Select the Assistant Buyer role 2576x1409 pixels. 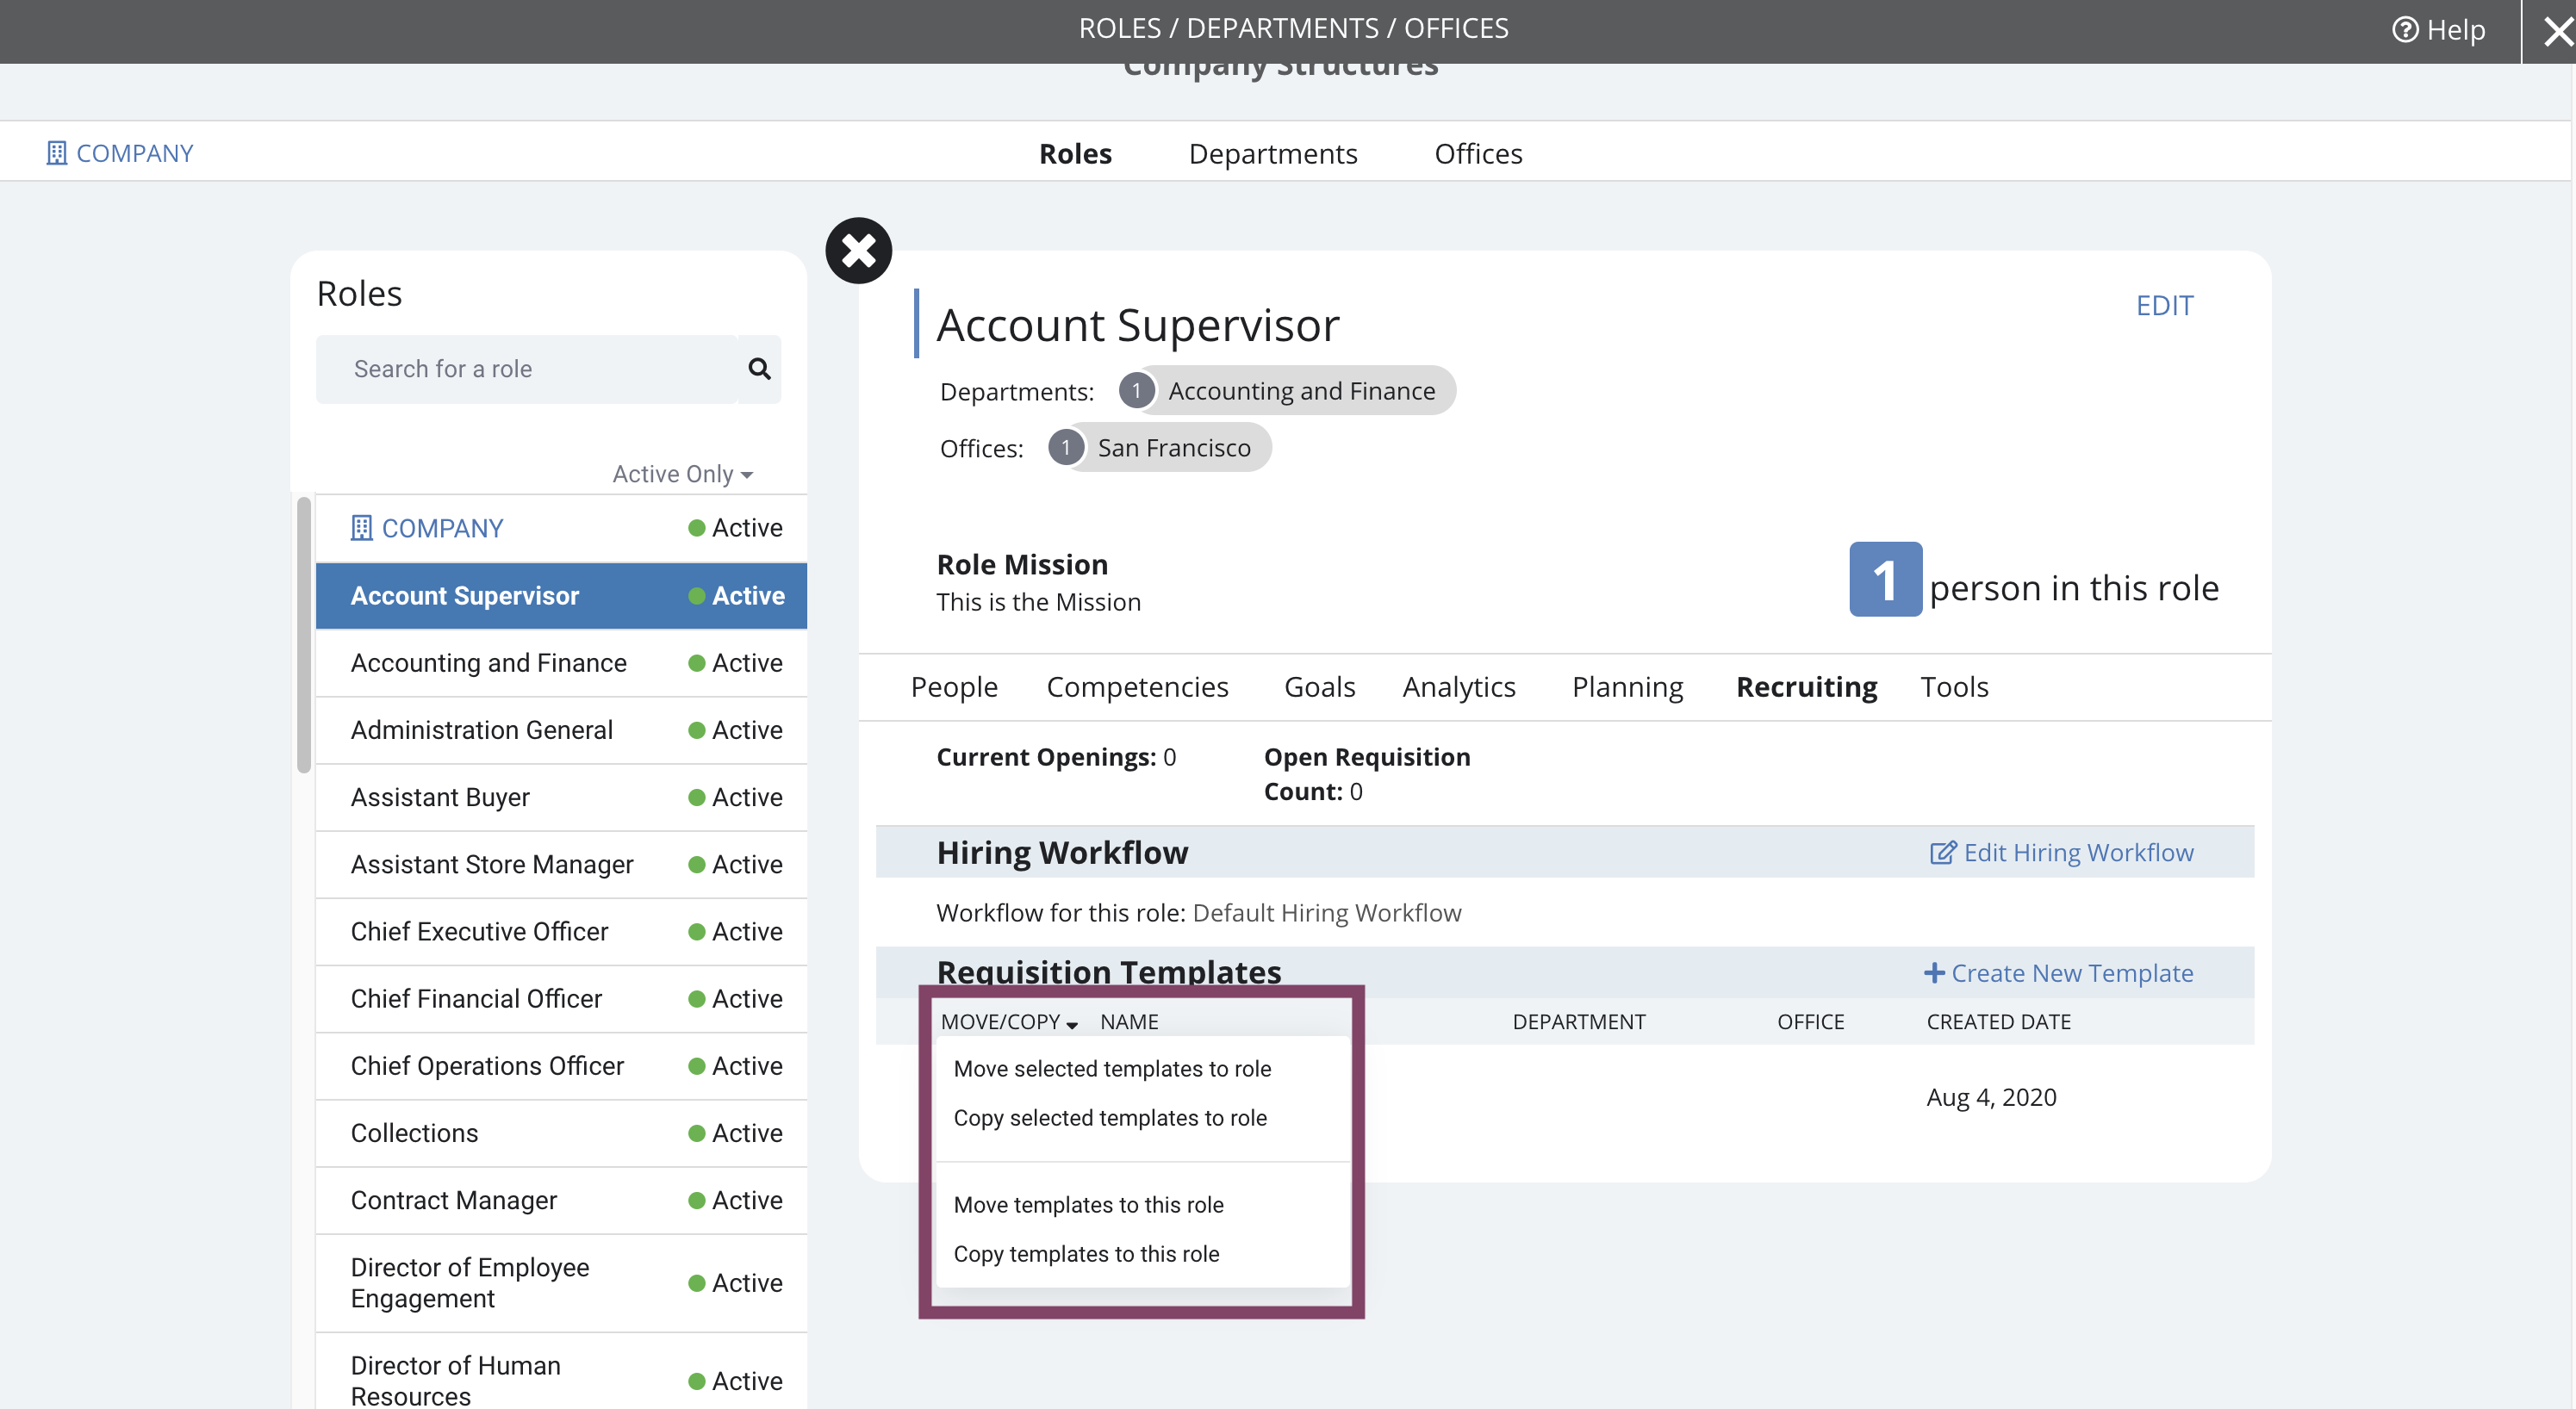pos(561,797)
